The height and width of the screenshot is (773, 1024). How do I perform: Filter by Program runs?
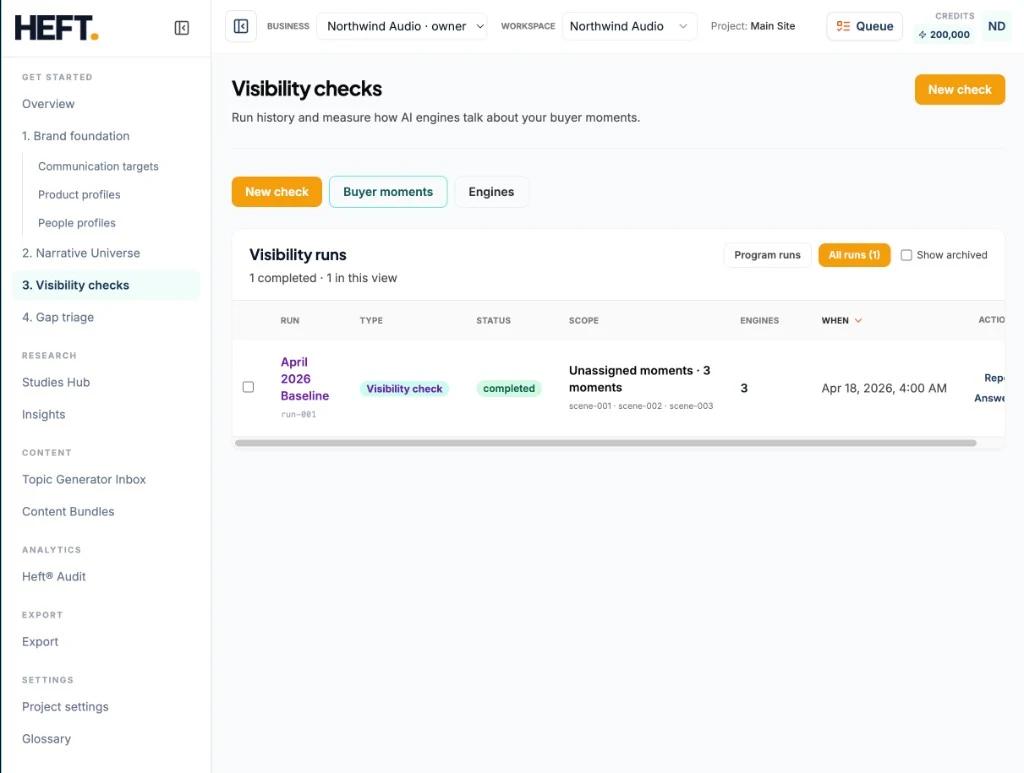tap(767, 255)
